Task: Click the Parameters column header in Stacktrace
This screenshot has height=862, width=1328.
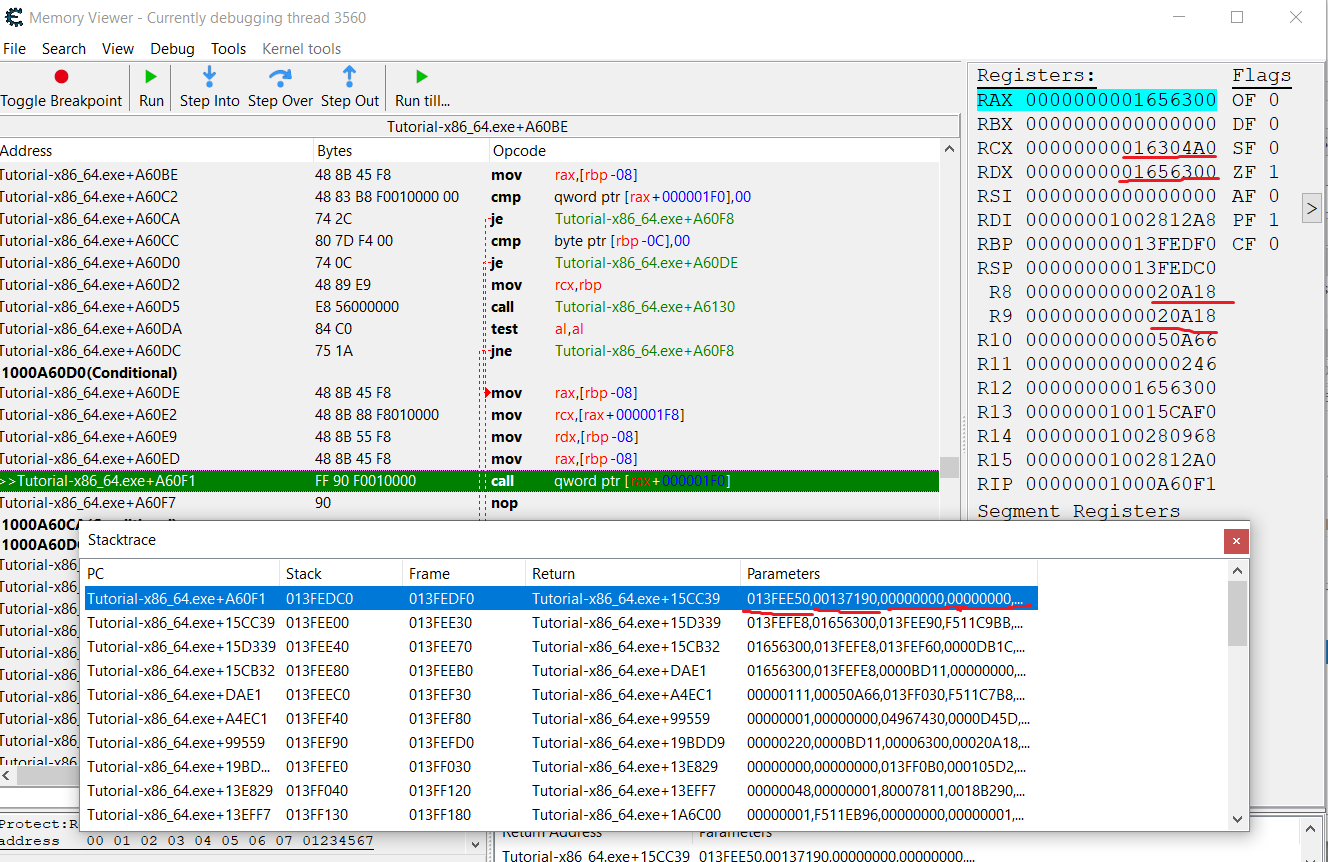Action: pyautogui.click(x=783, y=574)
